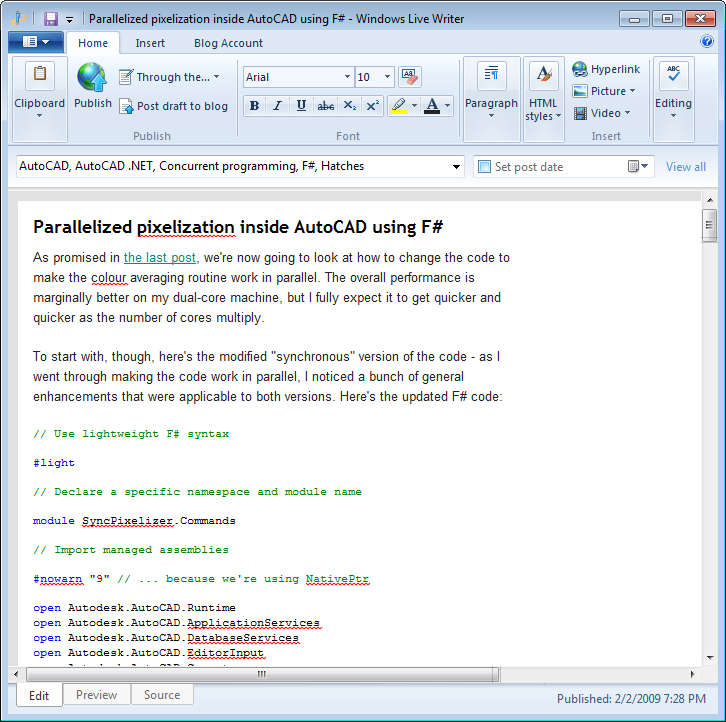Click the Clear formatting icon
The width and height of the screenshot is (726, 722).
tap(409, 77)
